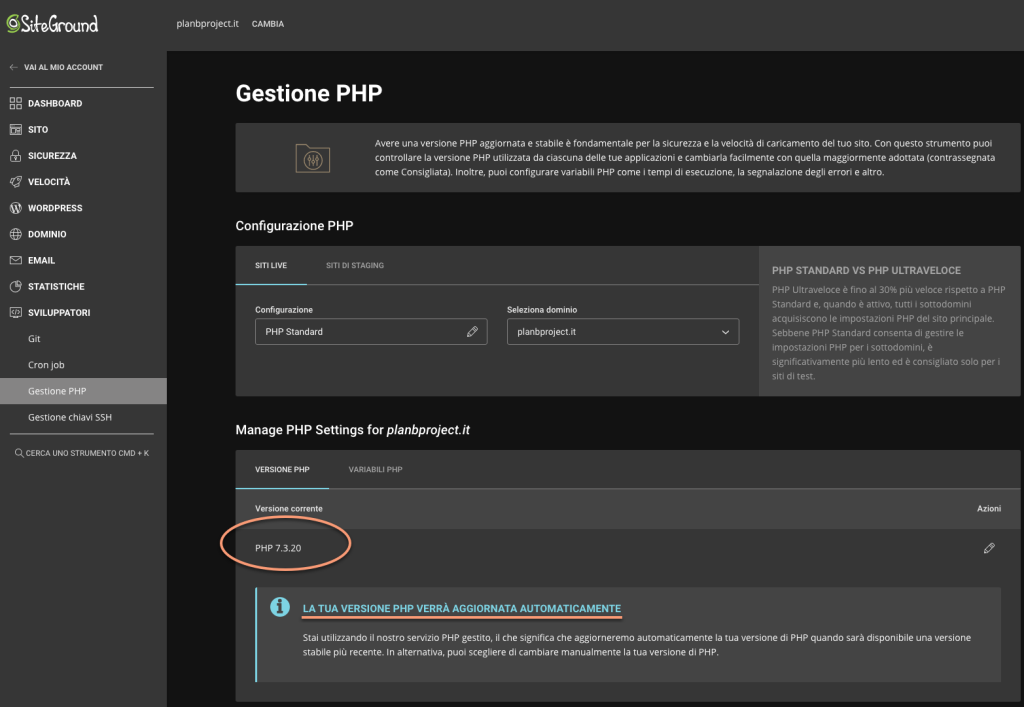Click the Statistiche pie chart icon
Screen dimensions: 1024x707
(16, 286)
